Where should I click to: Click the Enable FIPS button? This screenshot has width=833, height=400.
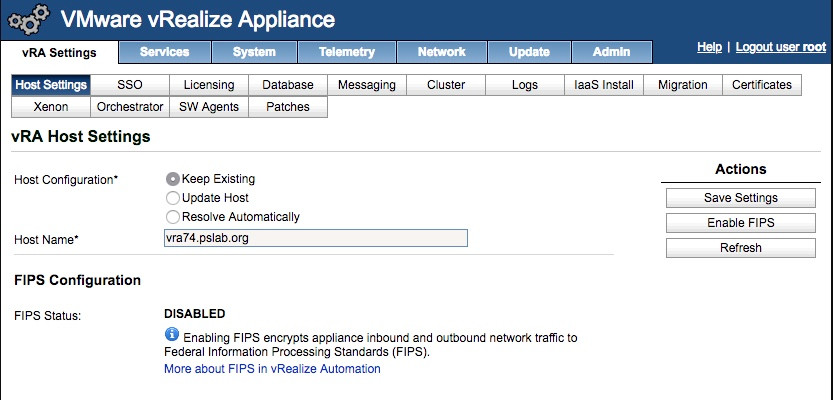pyautogui.click(x=741, y=223)
